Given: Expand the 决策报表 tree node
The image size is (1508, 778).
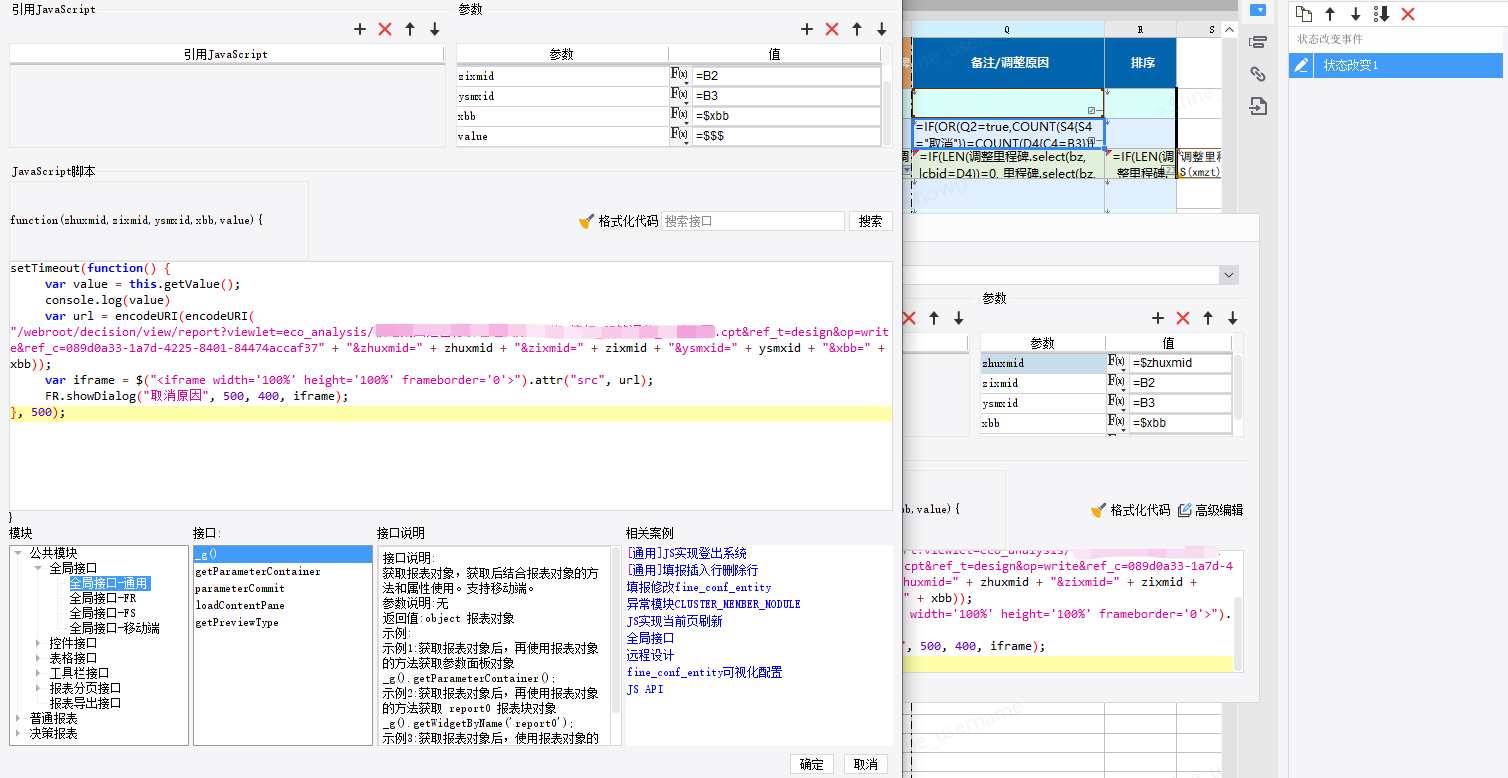Looking at the screenshot, I should tap(20, 733).
